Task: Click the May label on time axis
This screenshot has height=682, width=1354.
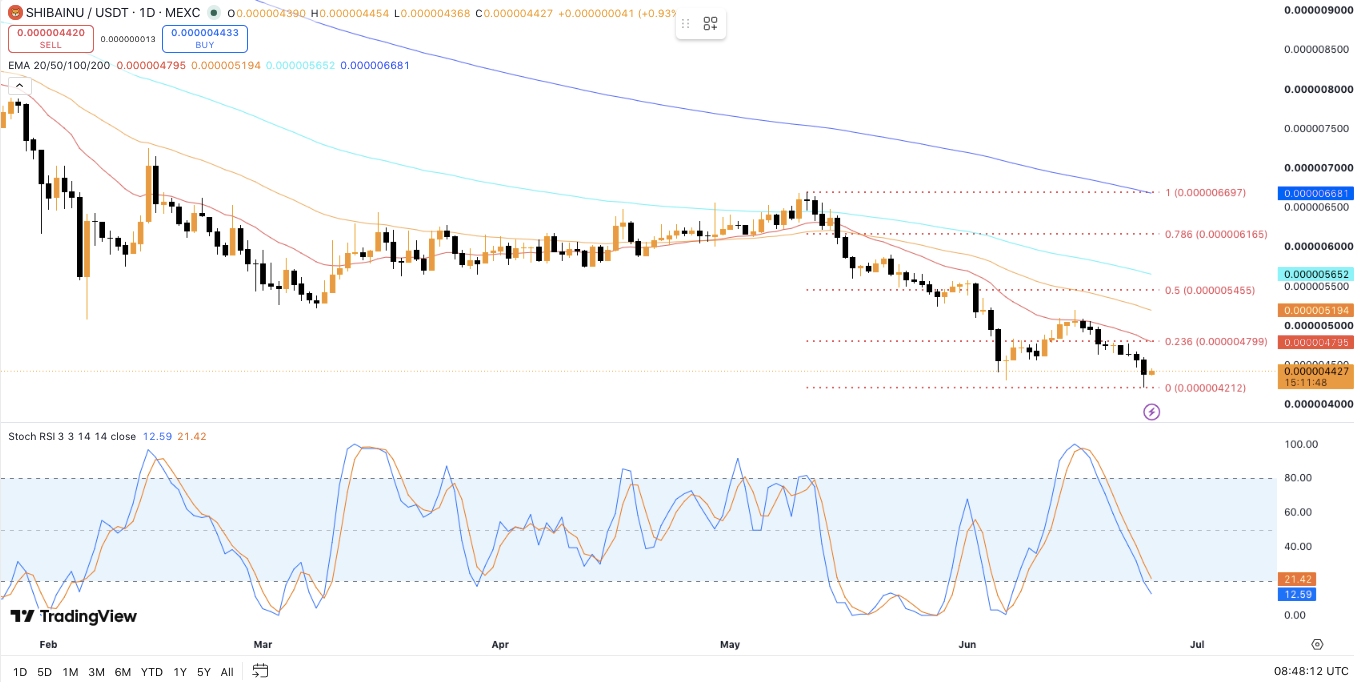Action: 730,645
